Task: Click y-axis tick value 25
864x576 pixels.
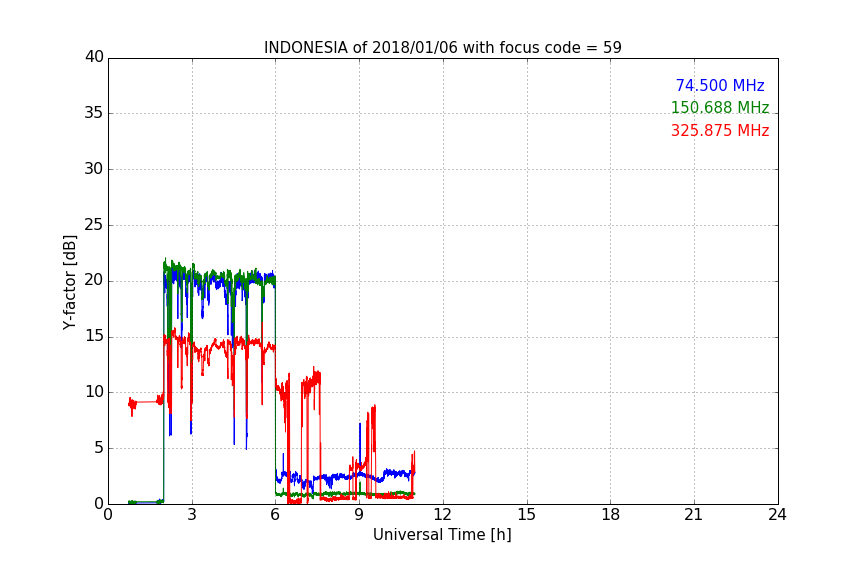Action: click(94, 224)
